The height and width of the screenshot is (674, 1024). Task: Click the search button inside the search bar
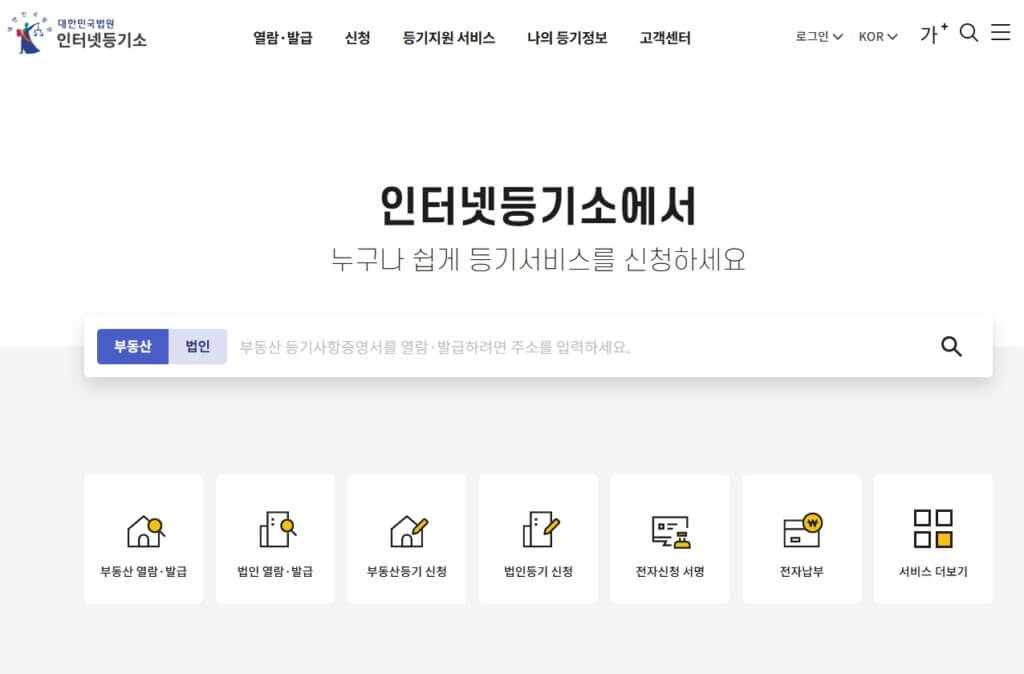[x=949, y=346]
